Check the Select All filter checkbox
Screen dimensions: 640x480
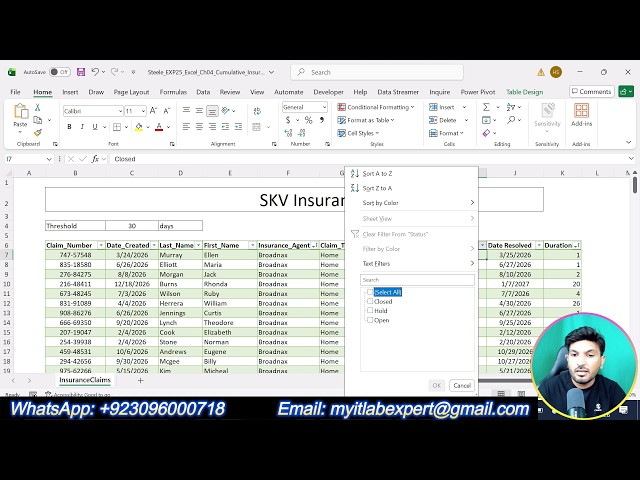coord(370,292)
